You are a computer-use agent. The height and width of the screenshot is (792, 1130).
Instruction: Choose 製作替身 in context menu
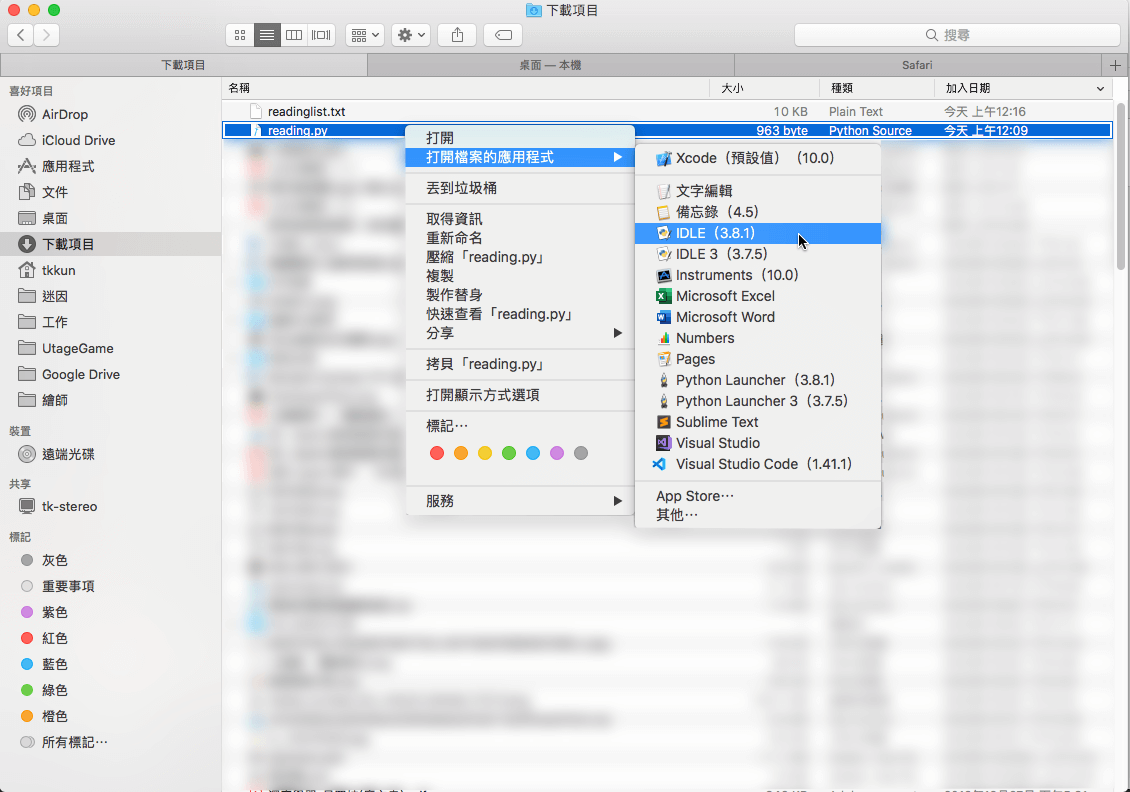point(520,295)
